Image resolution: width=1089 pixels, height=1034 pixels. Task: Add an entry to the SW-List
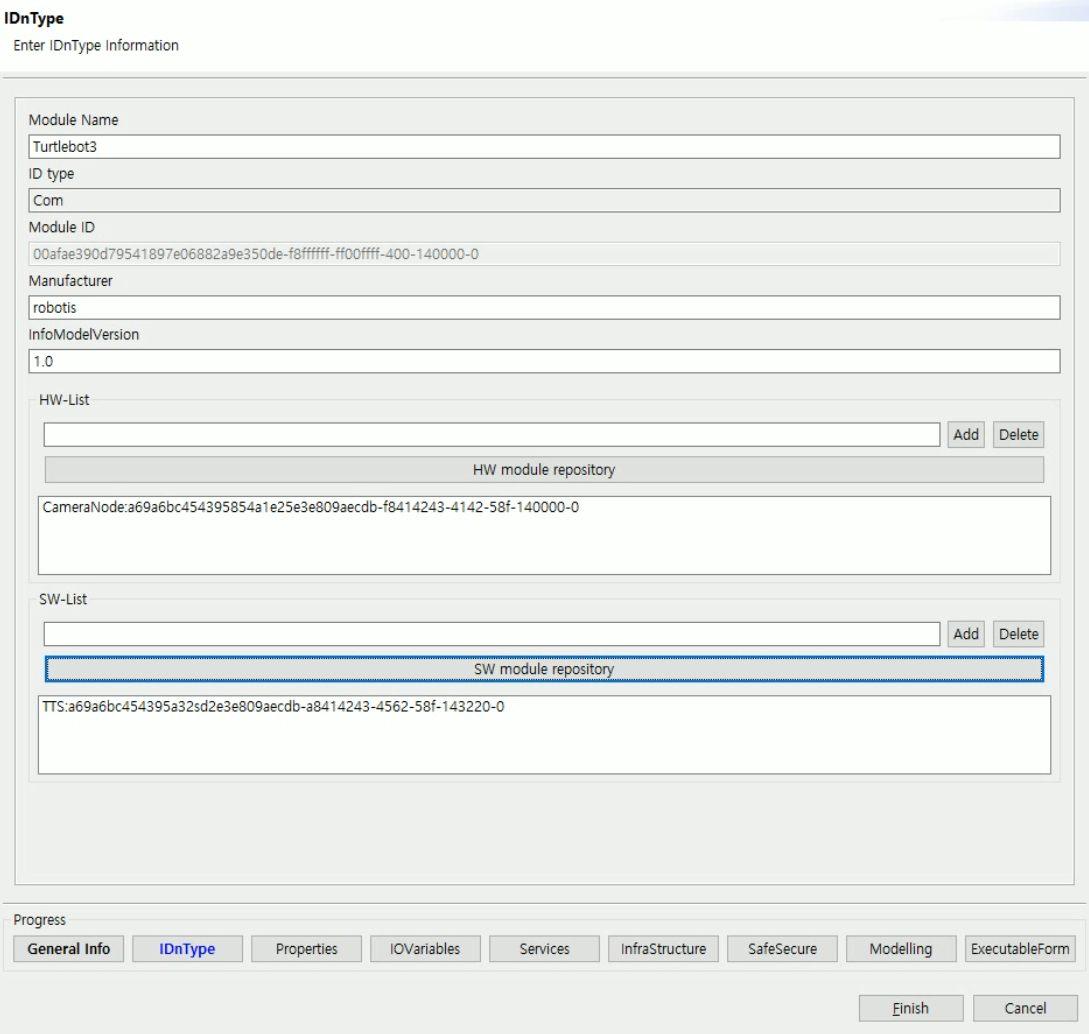965,634
